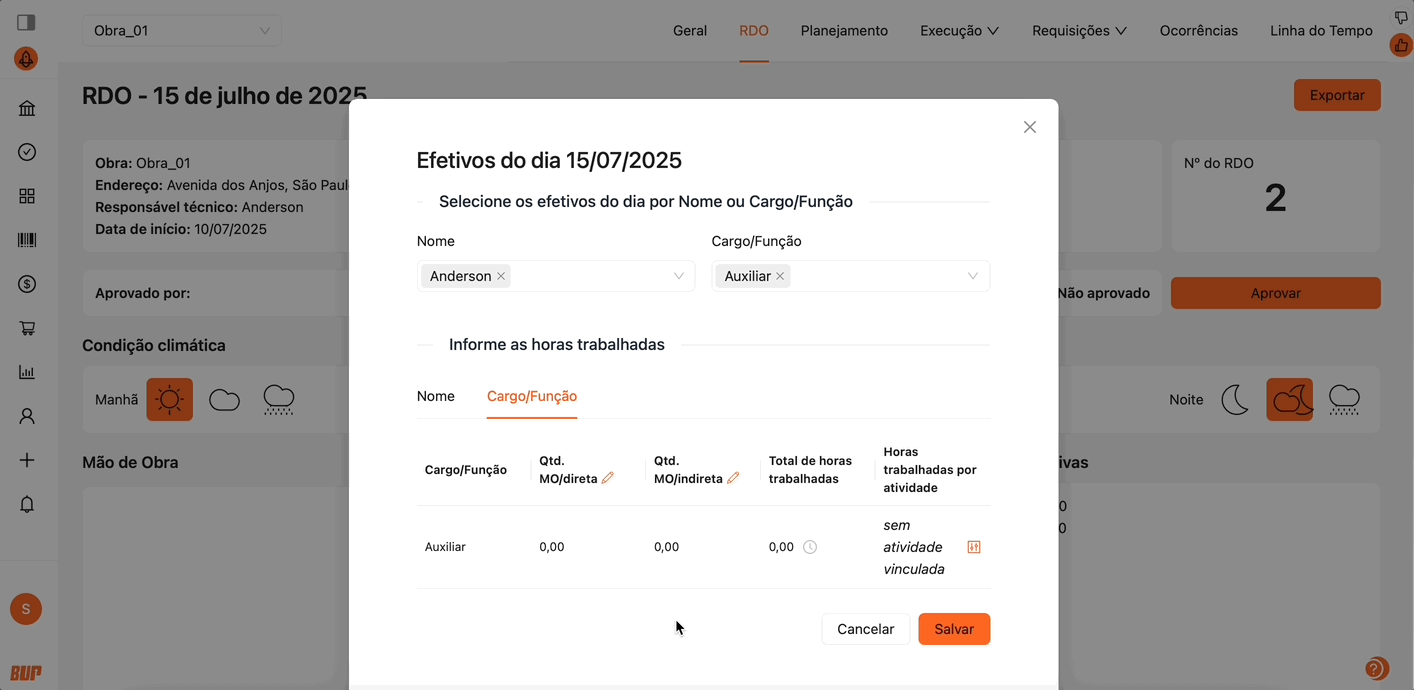Open the bar chart reports icon in sidebar
The width and height of the screenshot is (1414, 690).
[26, 371]
